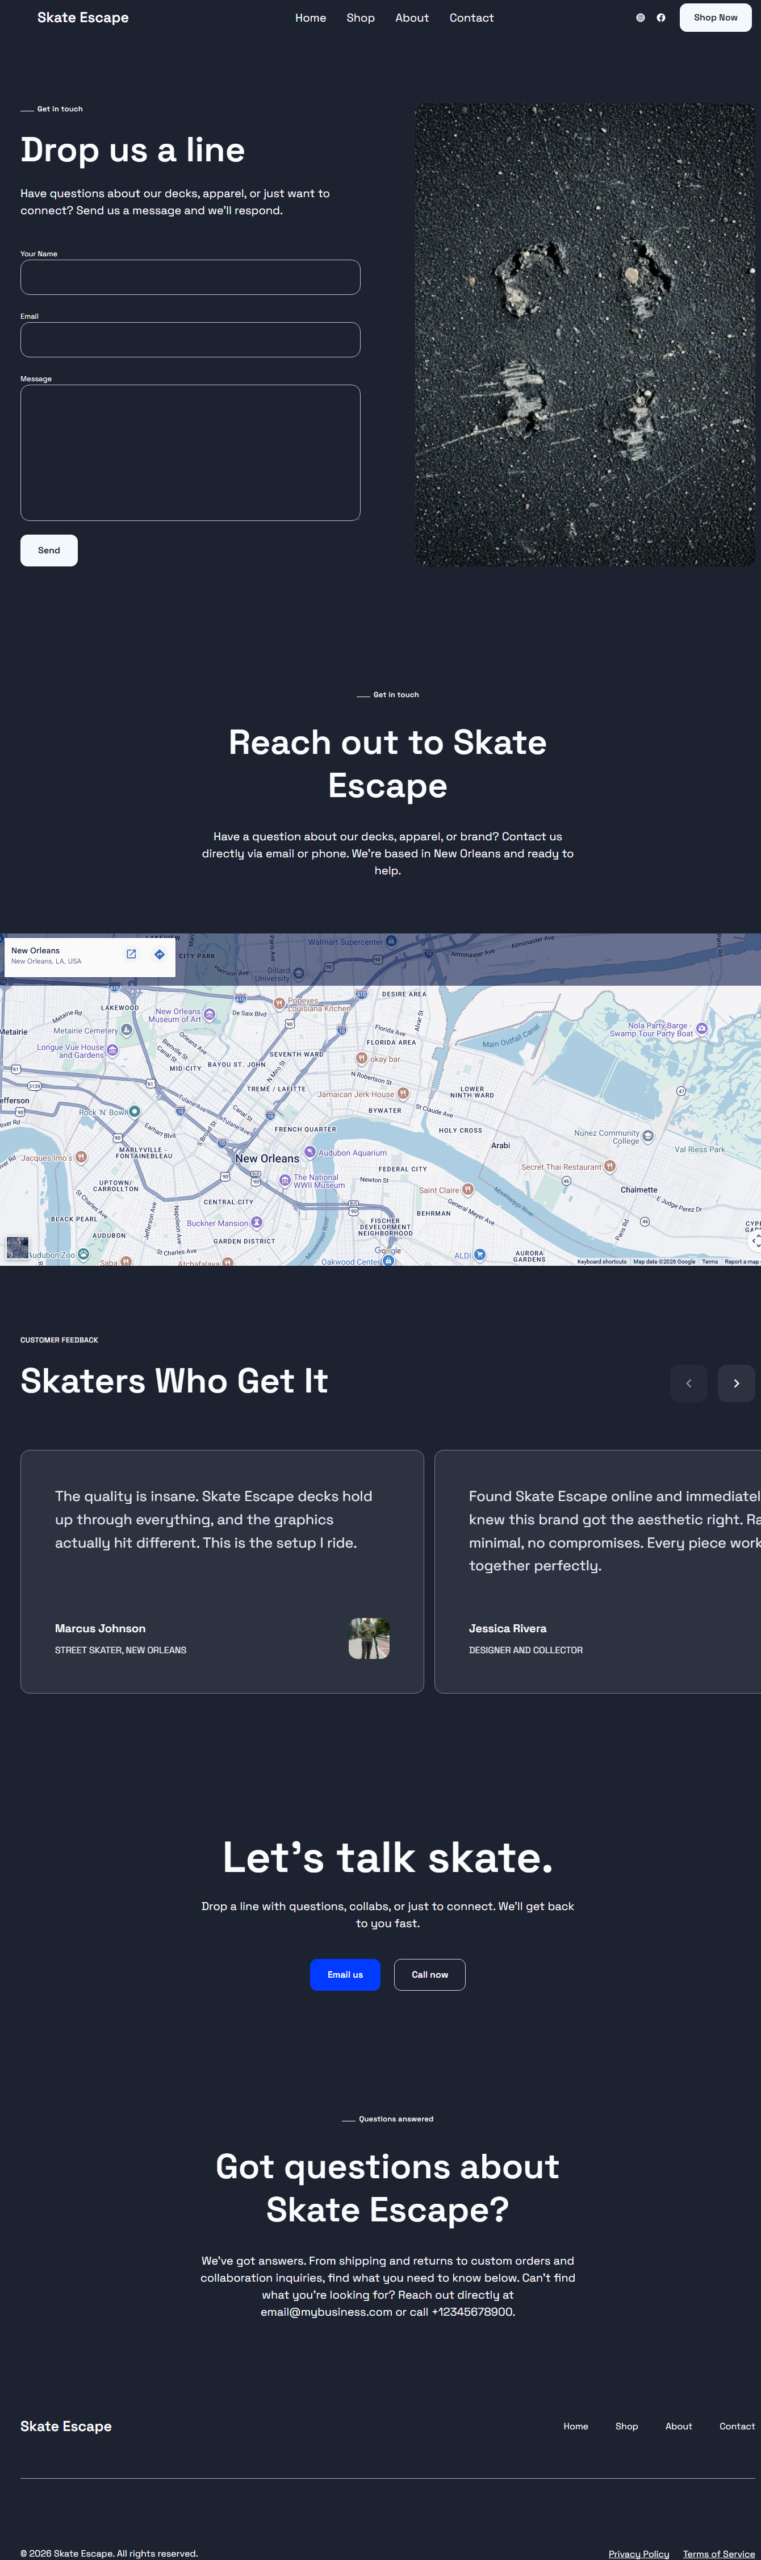The height and width of the screenshot is (2560, 761).
Task: Click The National WWII Museum marker
Action: tap(285, 1181)
